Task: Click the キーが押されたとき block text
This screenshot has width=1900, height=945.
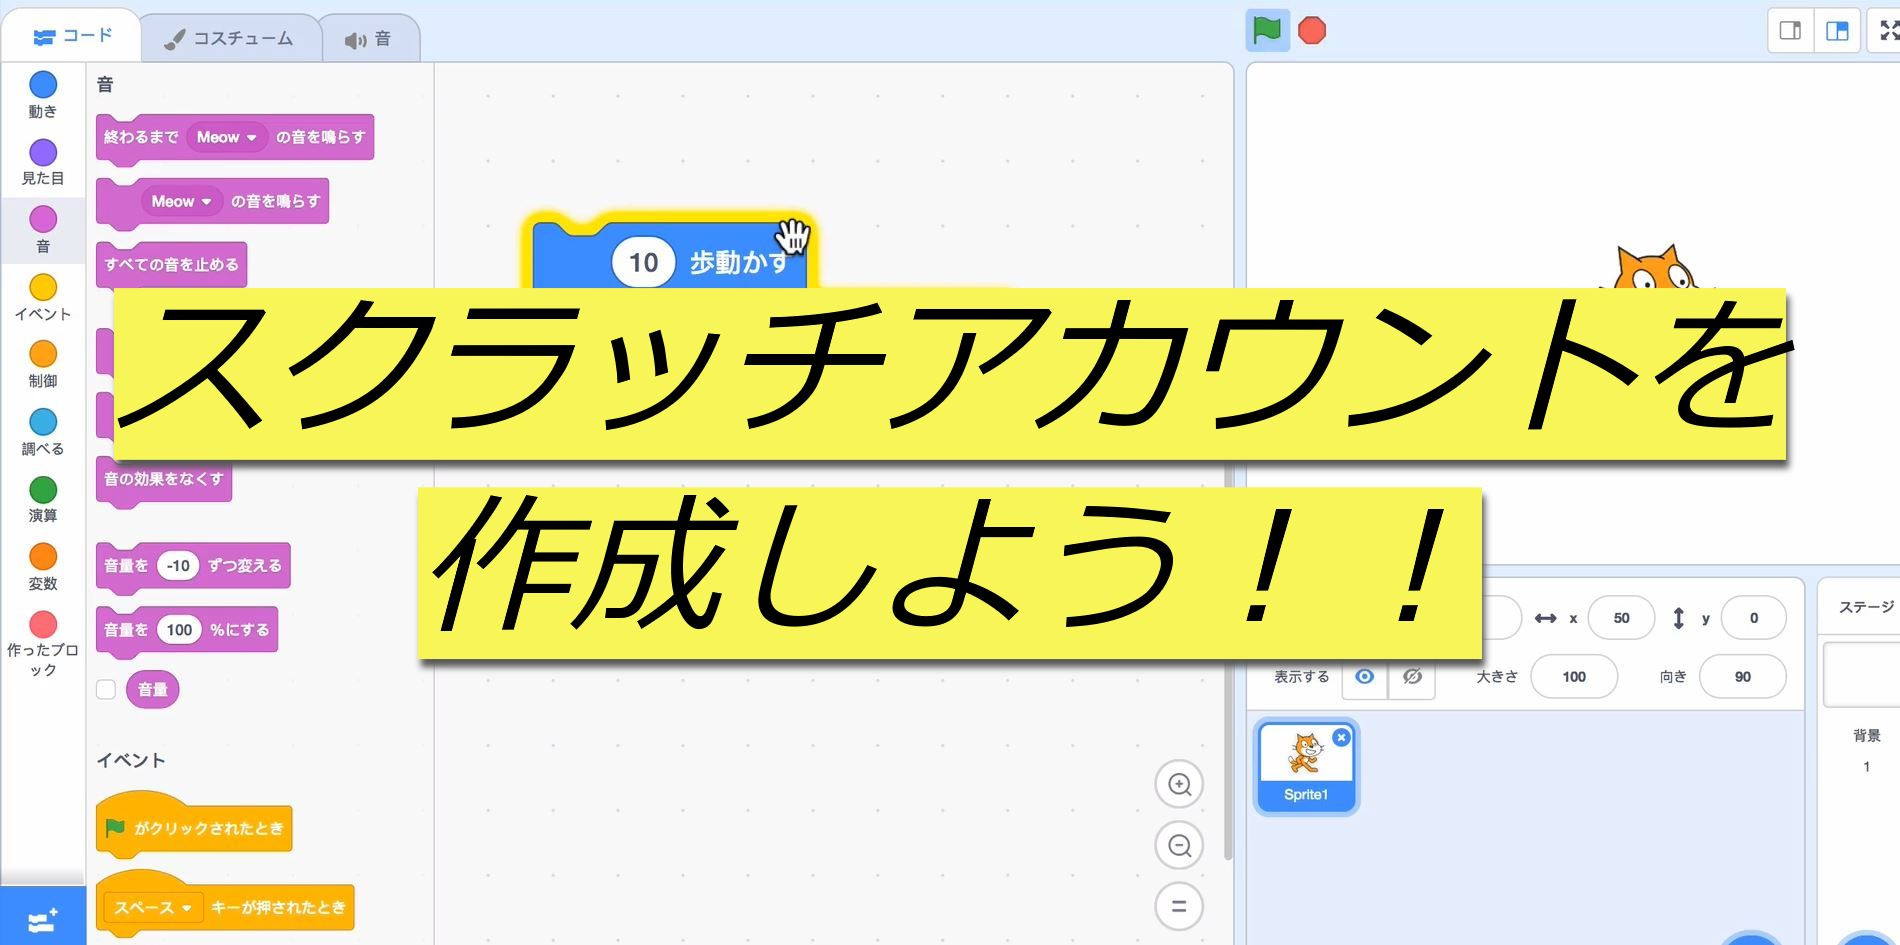Action: click(278, 907)
